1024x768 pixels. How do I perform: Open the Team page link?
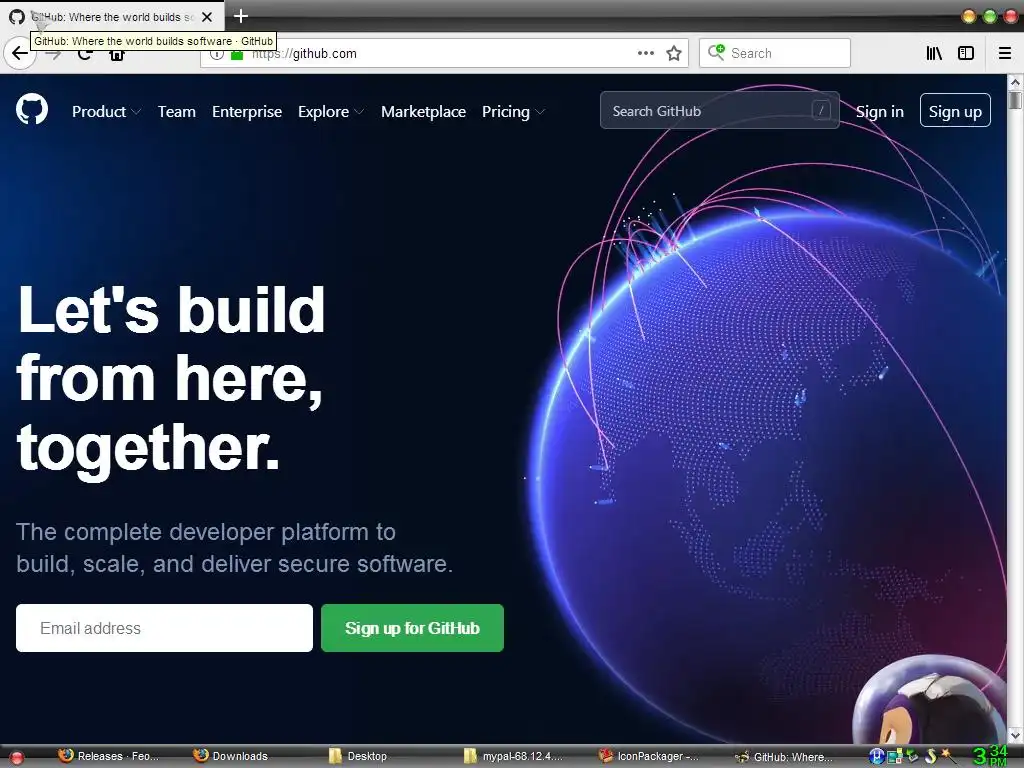pos(176,112)
